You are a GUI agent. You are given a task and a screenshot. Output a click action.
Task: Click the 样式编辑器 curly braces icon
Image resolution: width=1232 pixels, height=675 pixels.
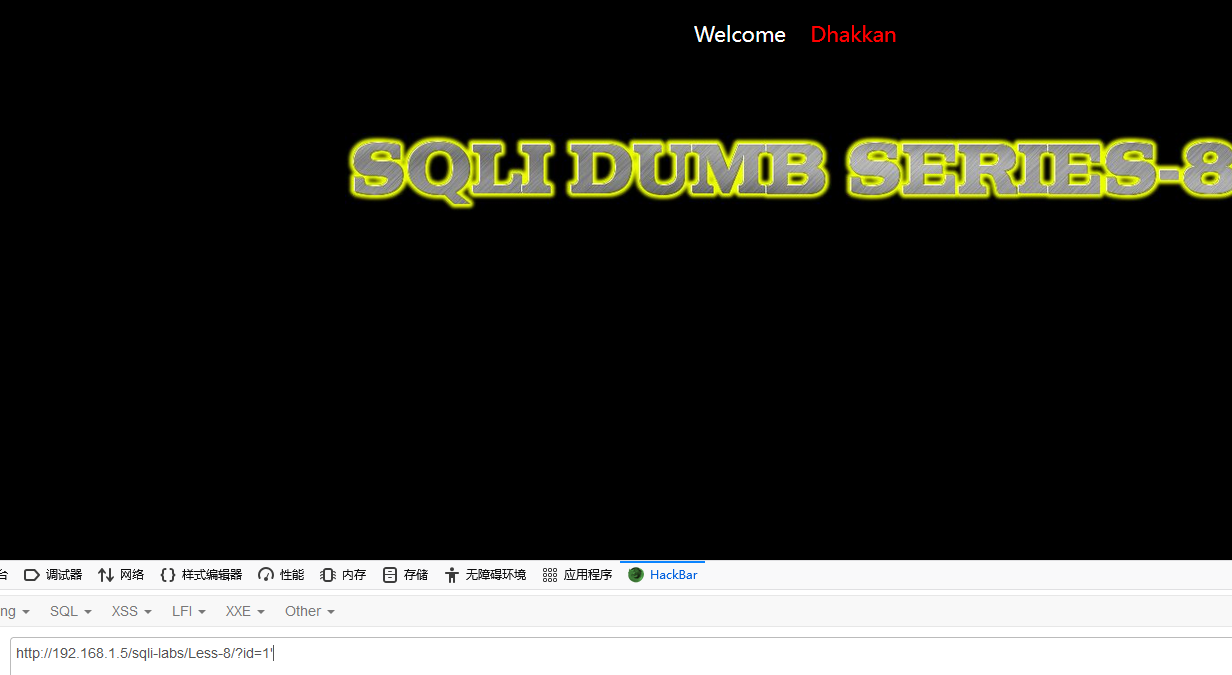[168, 575]
